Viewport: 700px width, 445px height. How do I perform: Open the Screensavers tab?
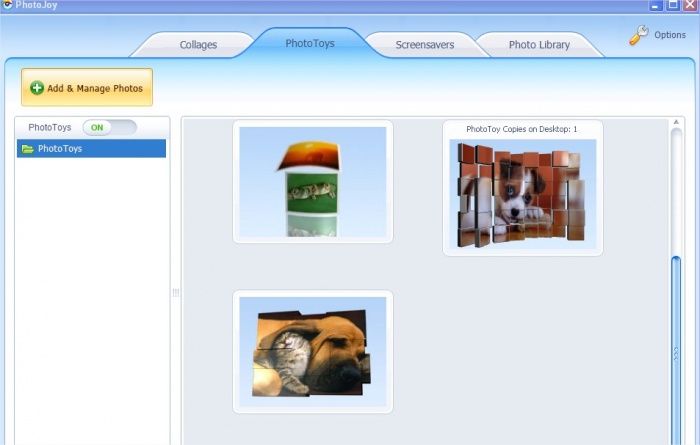click(425, 45)
